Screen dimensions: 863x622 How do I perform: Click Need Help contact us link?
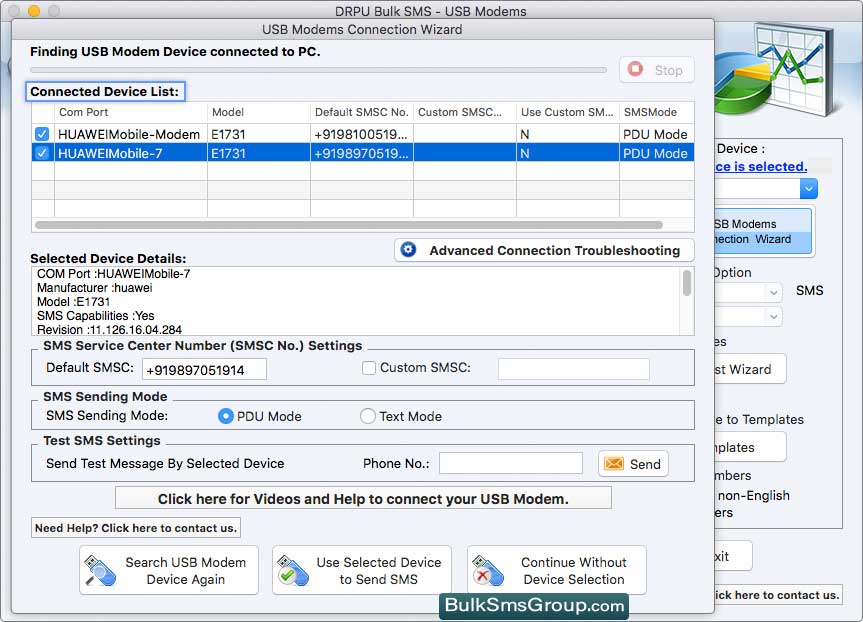pos(136,528)
